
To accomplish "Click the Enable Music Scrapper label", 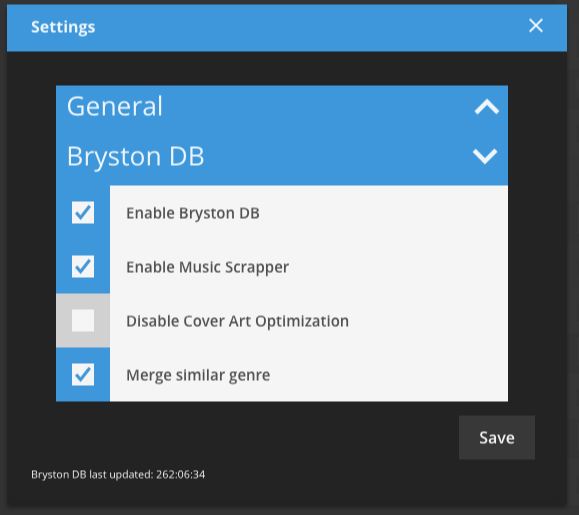I will pyautogui.click(x=208, y=267).
